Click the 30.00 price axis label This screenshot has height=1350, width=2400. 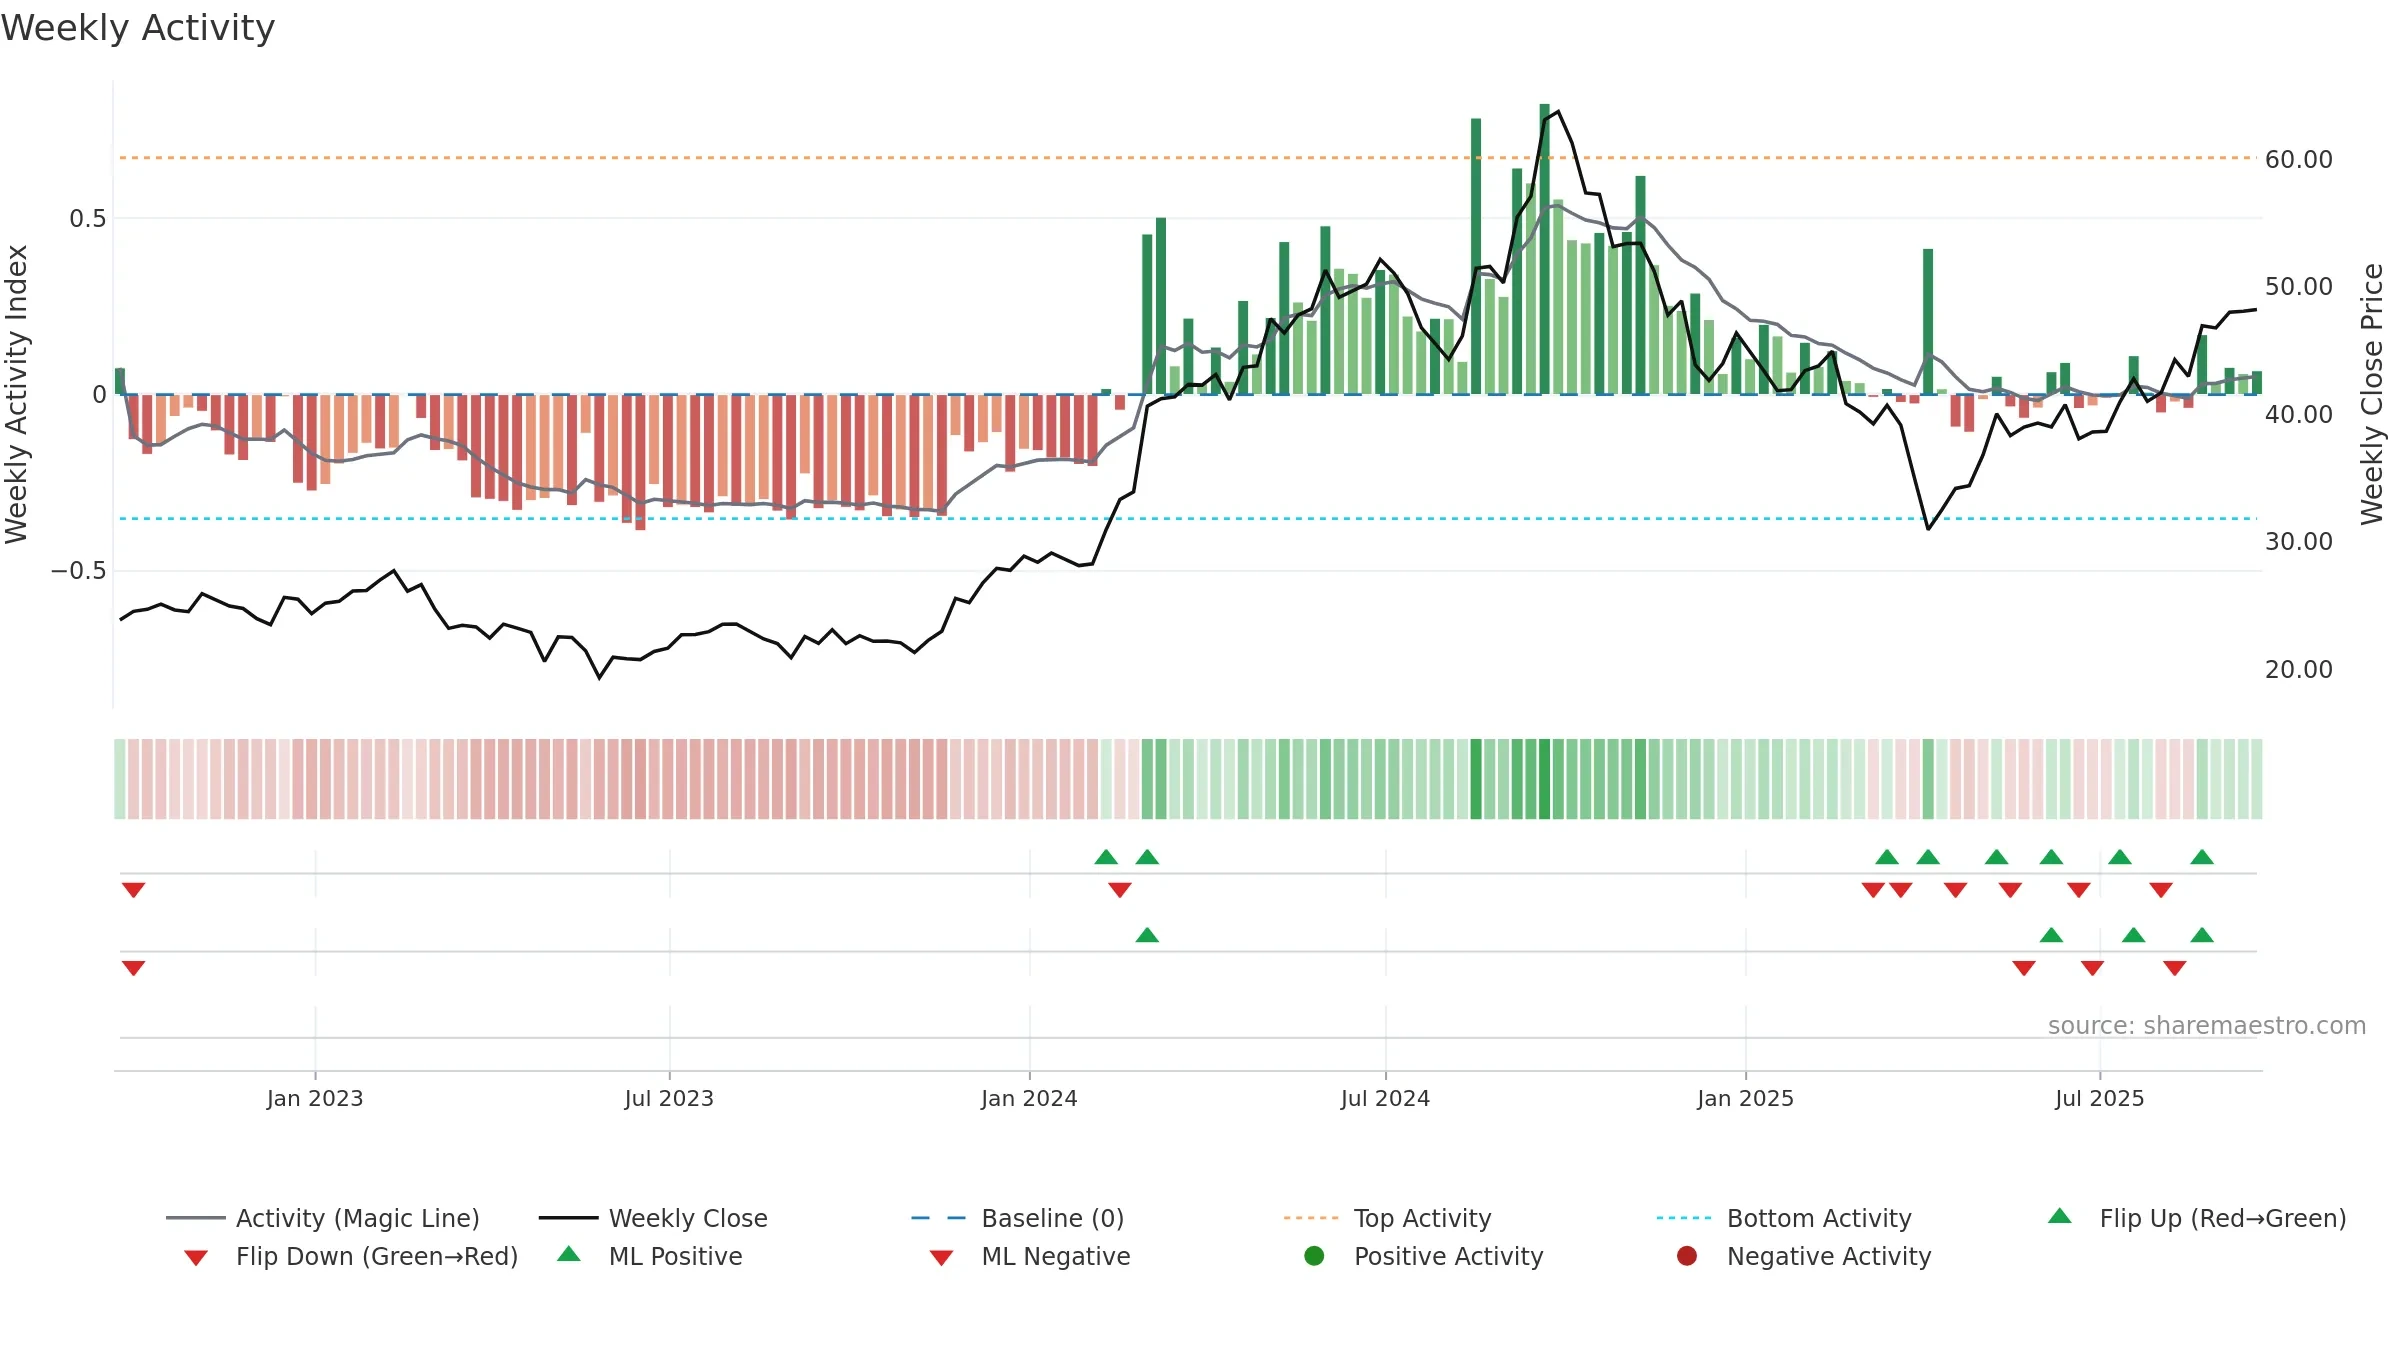click(x=2298, y=541)
